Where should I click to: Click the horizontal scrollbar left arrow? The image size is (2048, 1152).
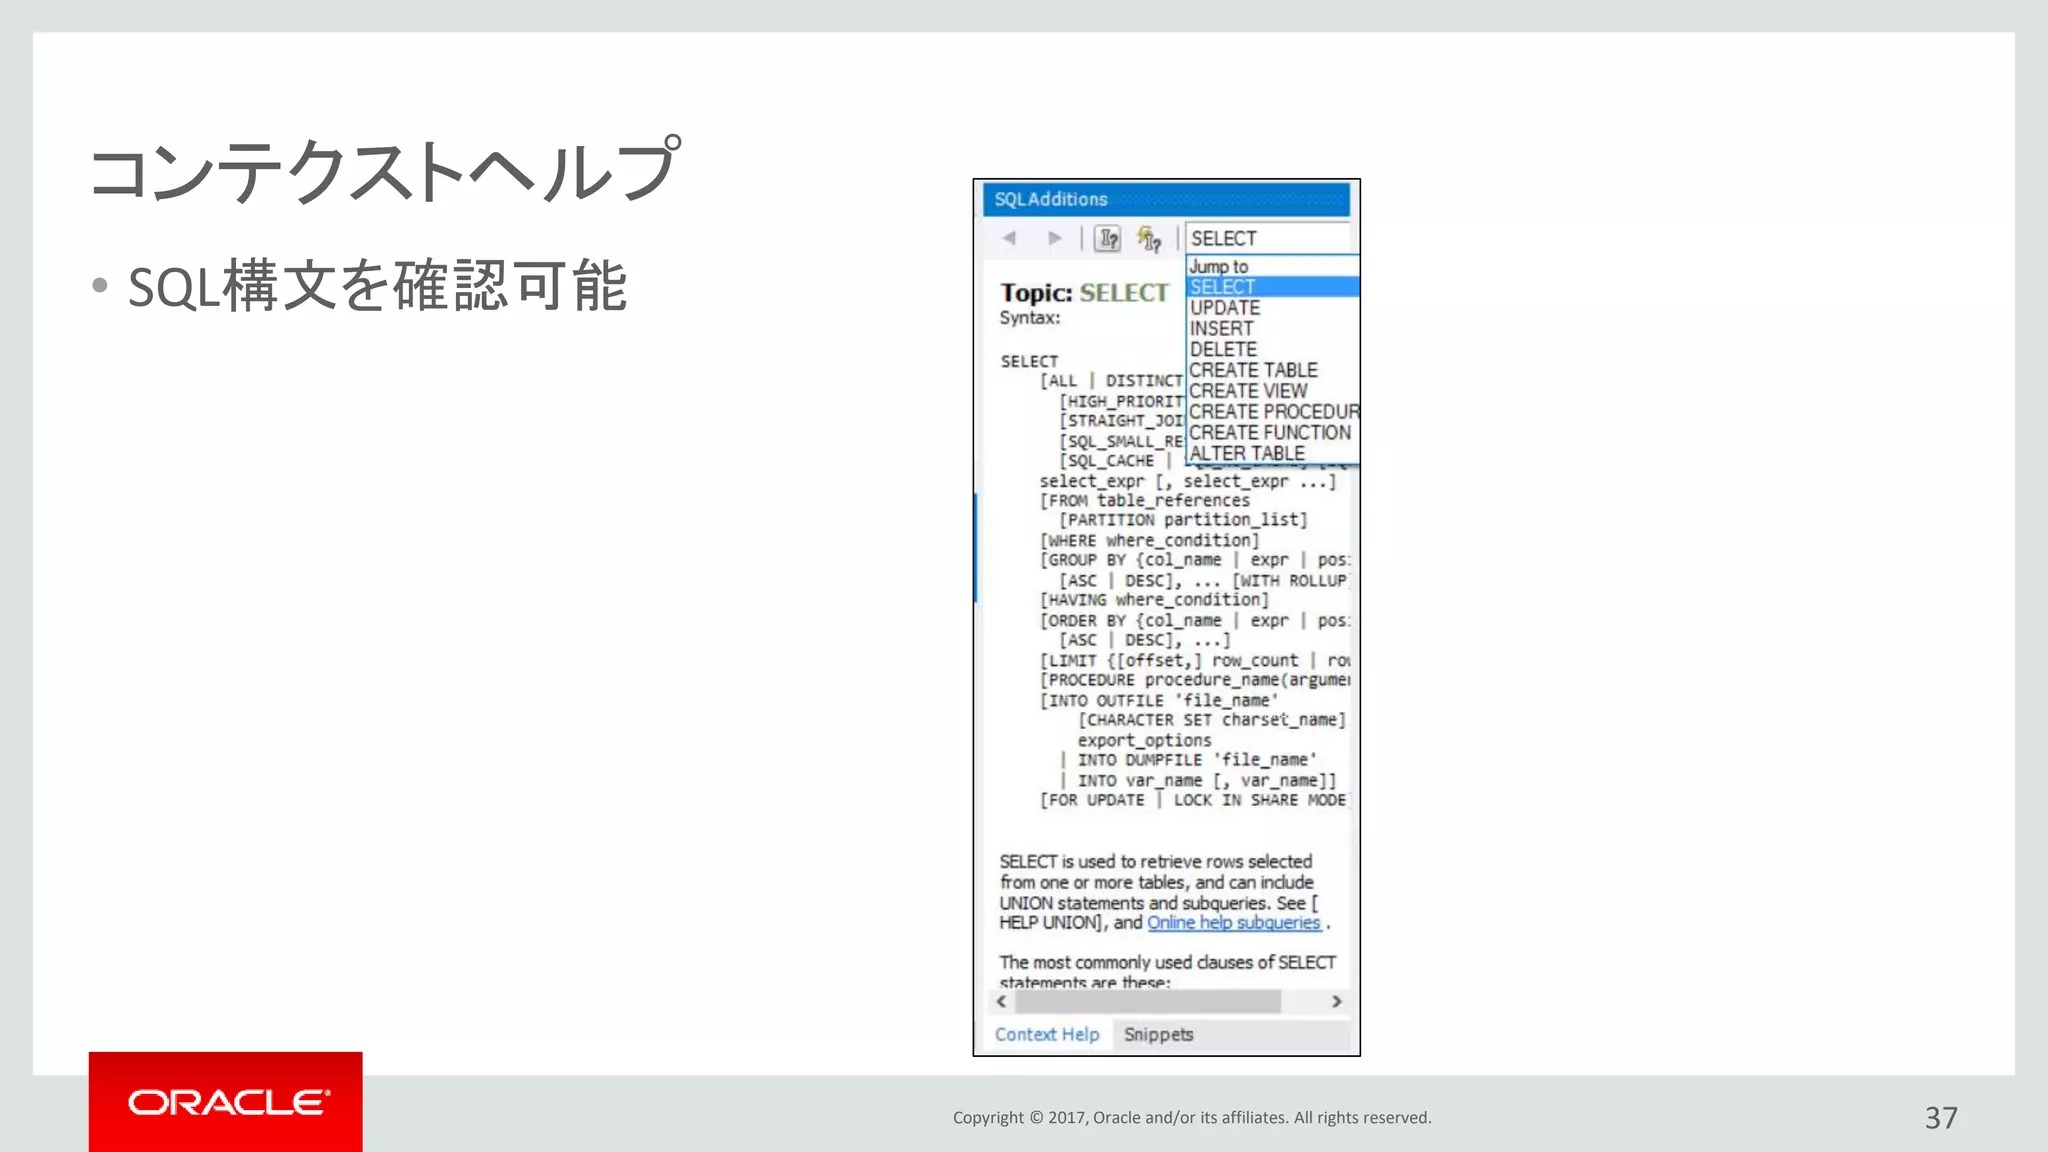pyautogui.click(x=1002, y=1001)
